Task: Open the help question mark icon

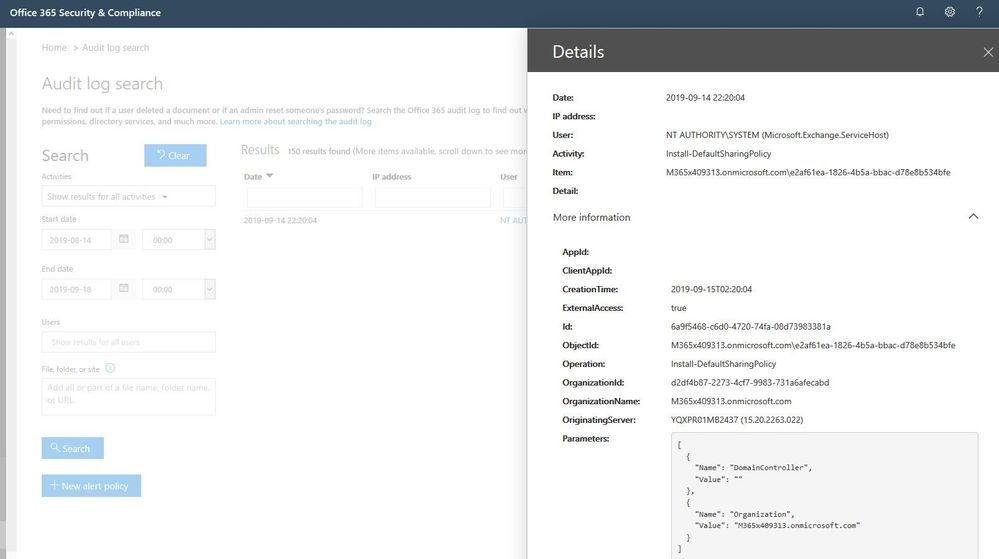Action: coord(979,11)
